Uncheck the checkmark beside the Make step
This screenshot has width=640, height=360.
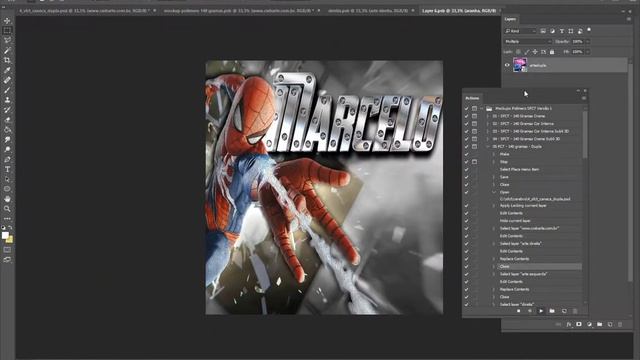[x=467, y=154]
